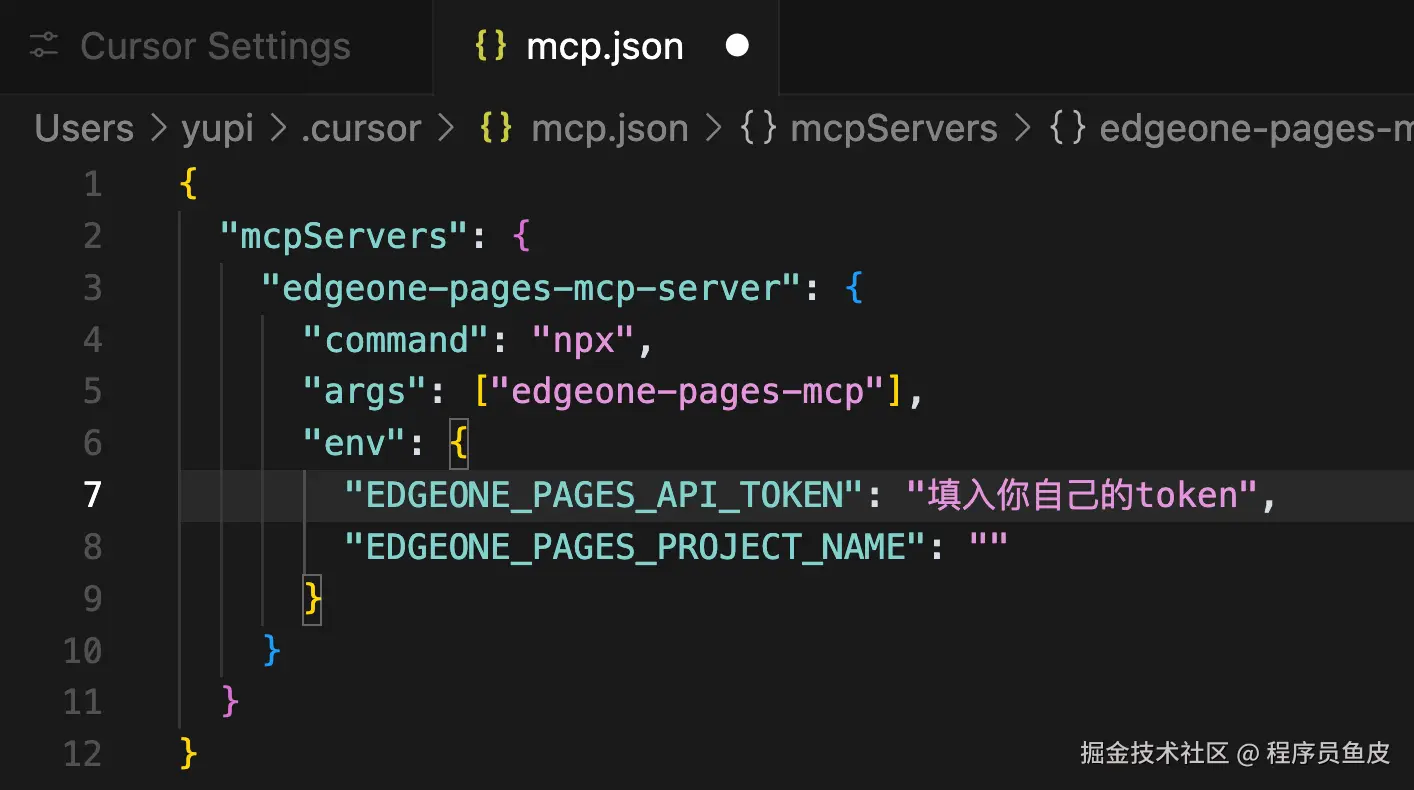Open the yupi breadcrumb segment
This screenshot has height=790, width=1414.
tap(217, 128)
